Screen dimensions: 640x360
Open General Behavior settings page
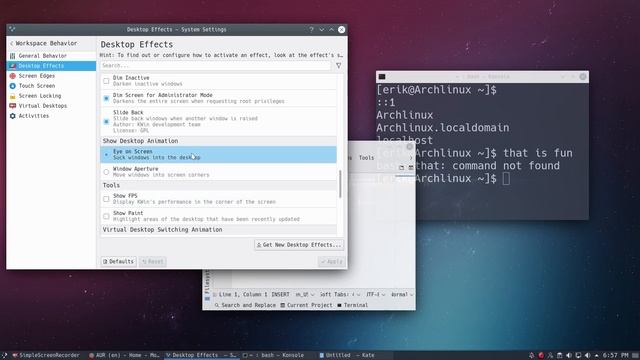51,56
